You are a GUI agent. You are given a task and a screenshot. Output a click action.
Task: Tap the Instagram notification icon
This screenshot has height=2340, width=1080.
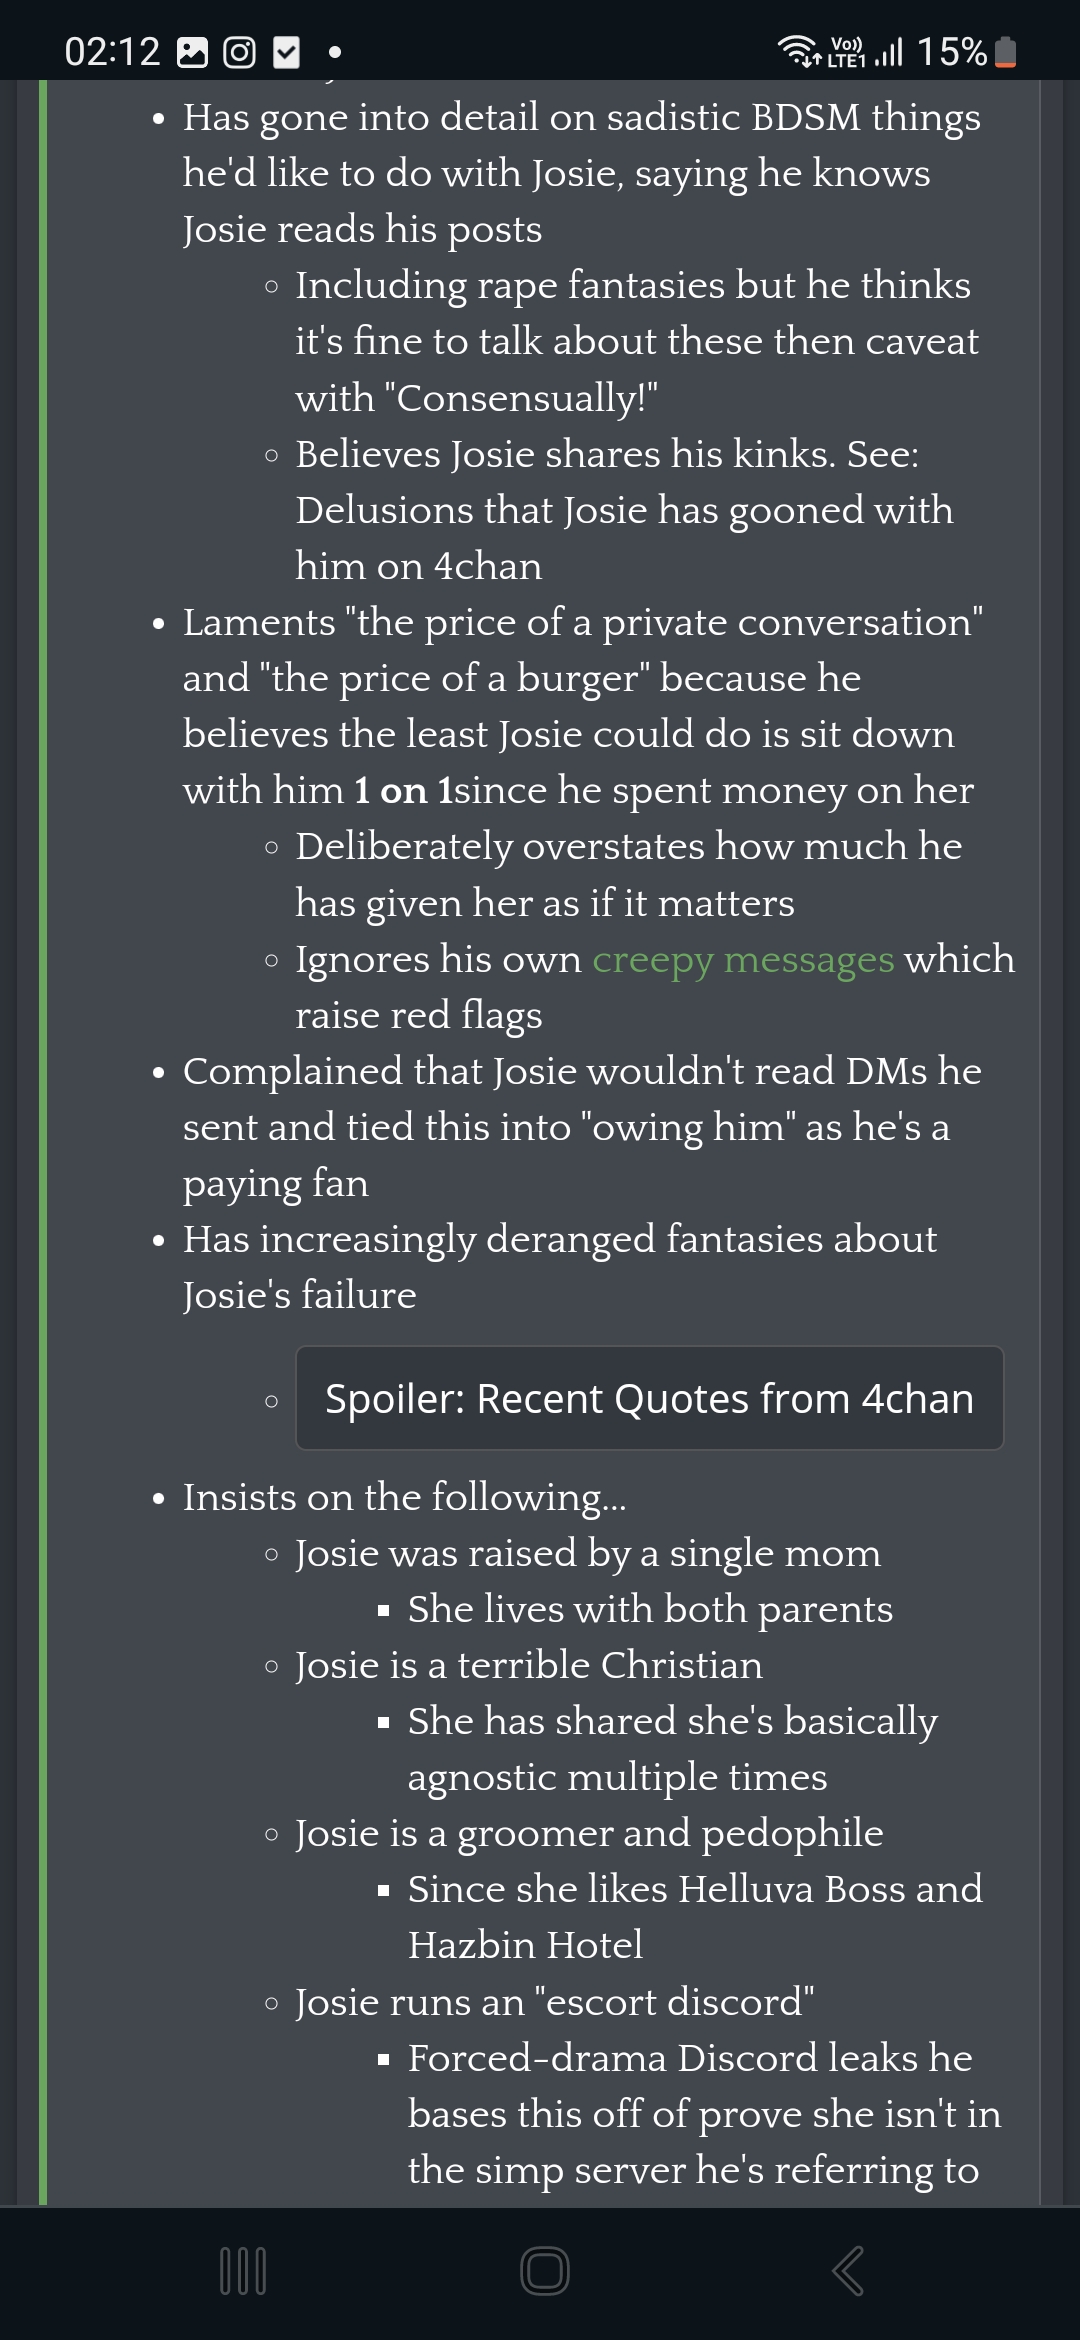239,52
